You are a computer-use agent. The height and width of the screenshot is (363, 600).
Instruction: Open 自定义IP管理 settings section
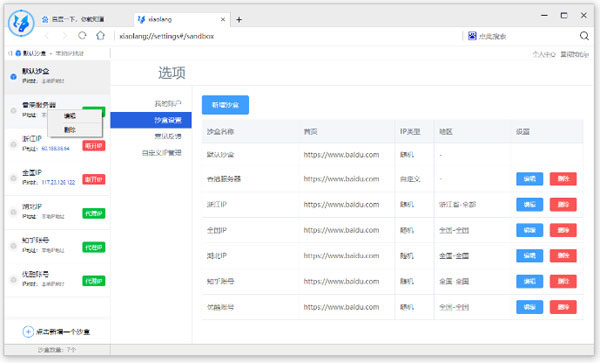[161, 153]
